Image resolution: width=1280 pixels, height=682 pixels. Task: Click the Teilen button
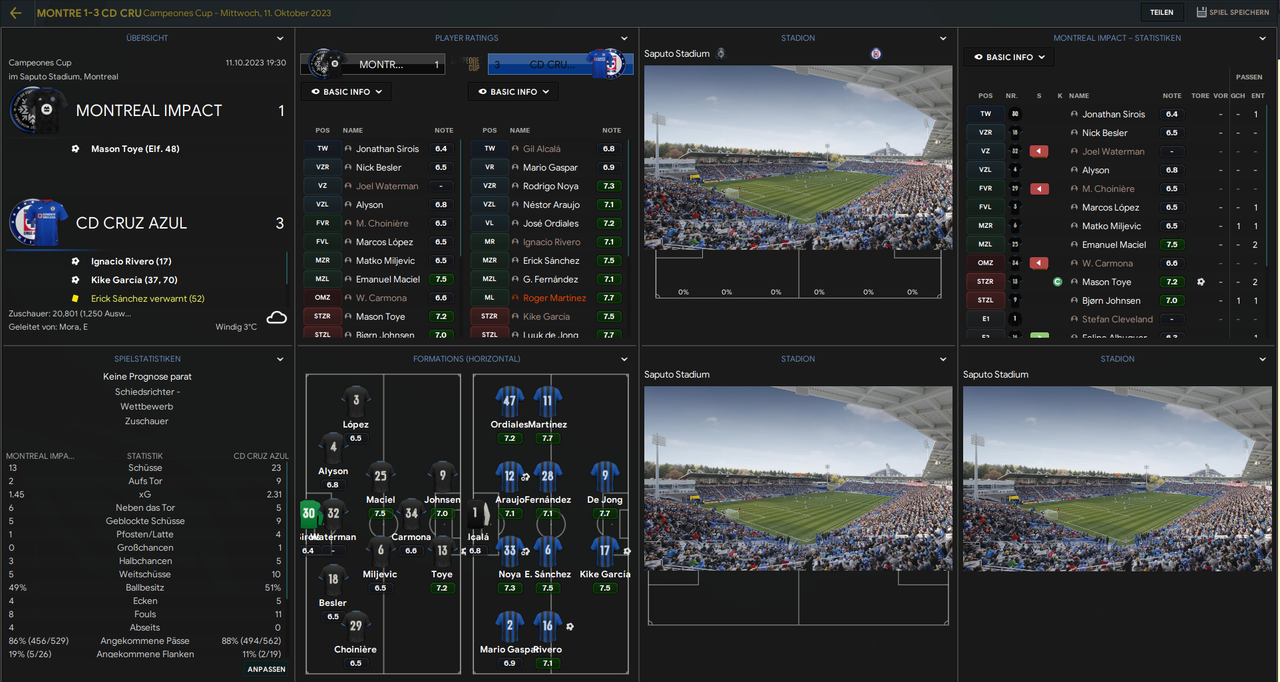pyautogui.click(x=1161, y=13)
